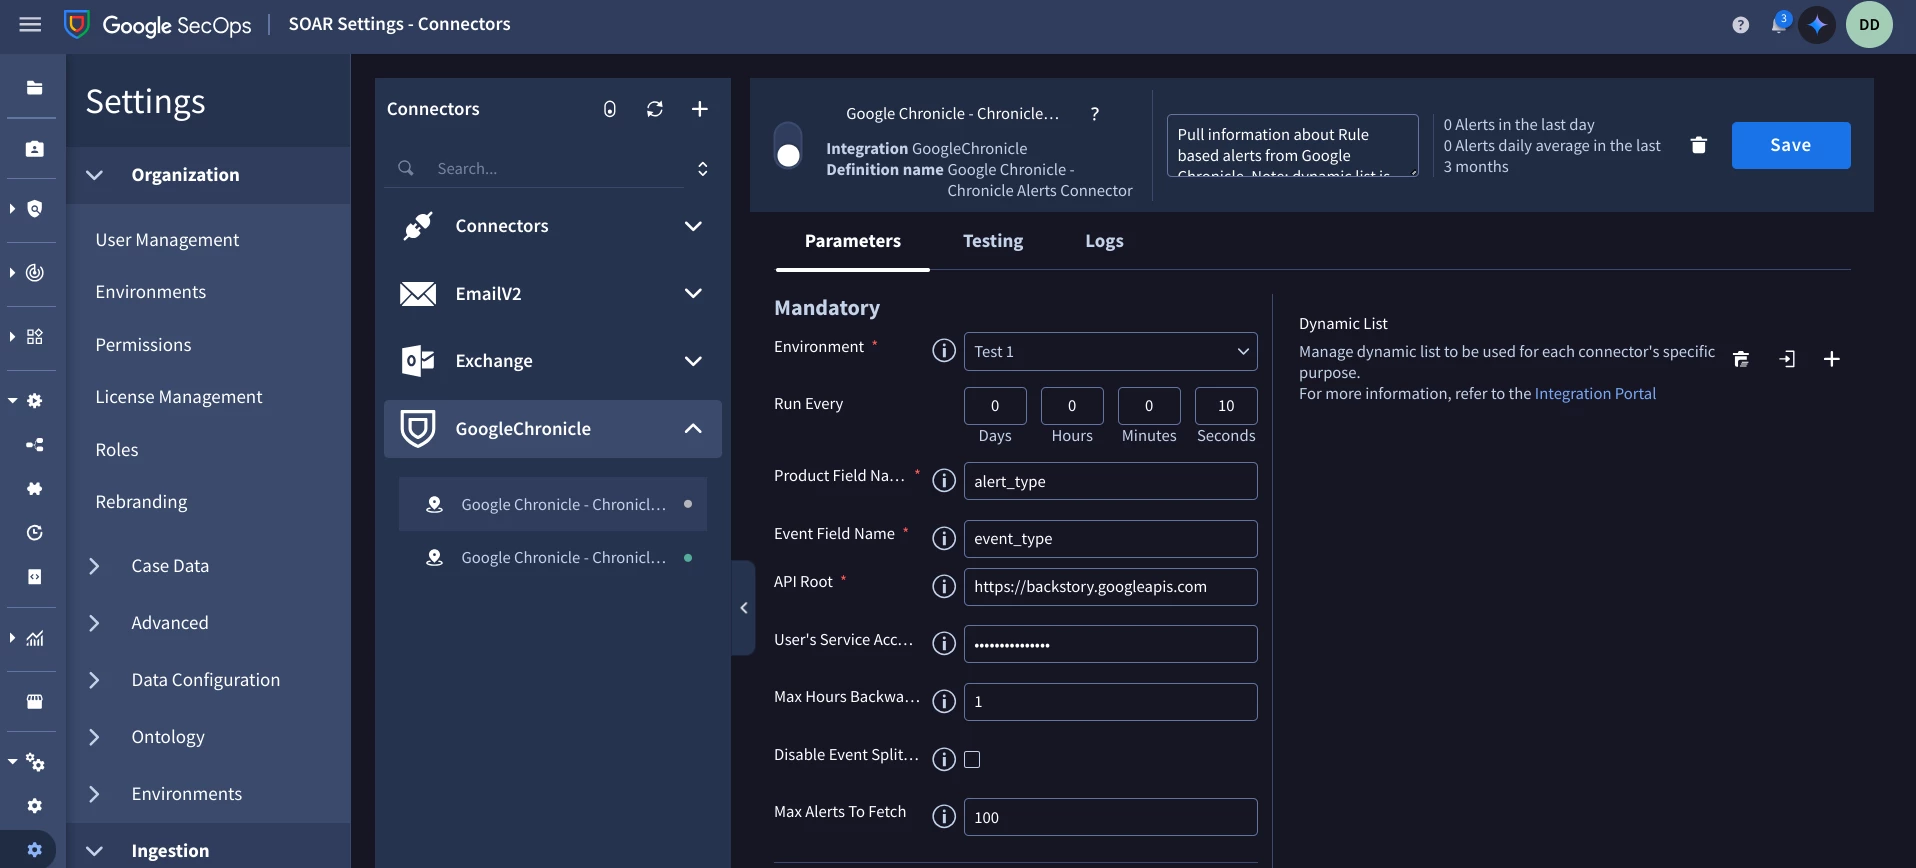The height and width of the screenshot is (868, 1916).
Task: Clear the dynamic list with stacked trash icon
Action: click(x=1741, y=360)
